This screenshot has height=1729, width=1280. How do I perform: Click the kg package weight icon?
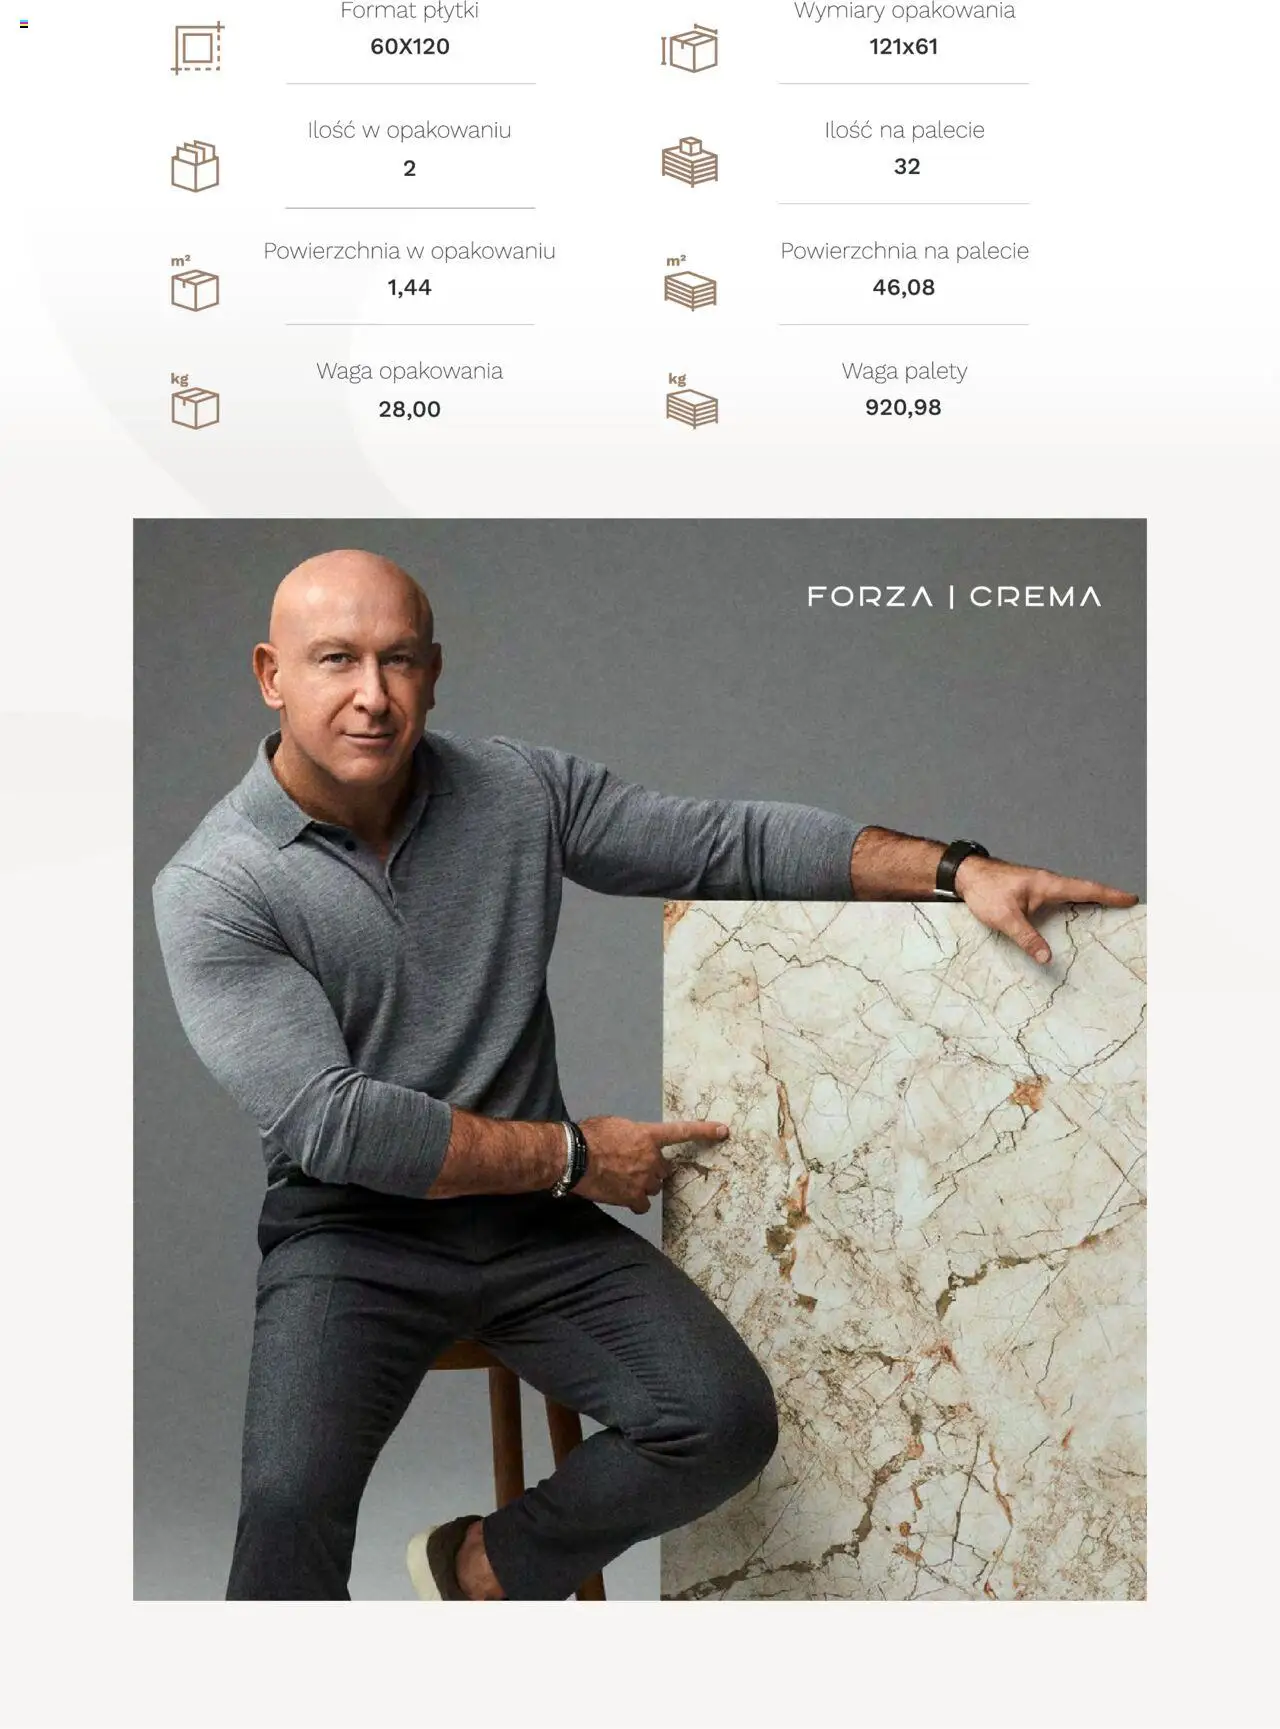(194, 400)
